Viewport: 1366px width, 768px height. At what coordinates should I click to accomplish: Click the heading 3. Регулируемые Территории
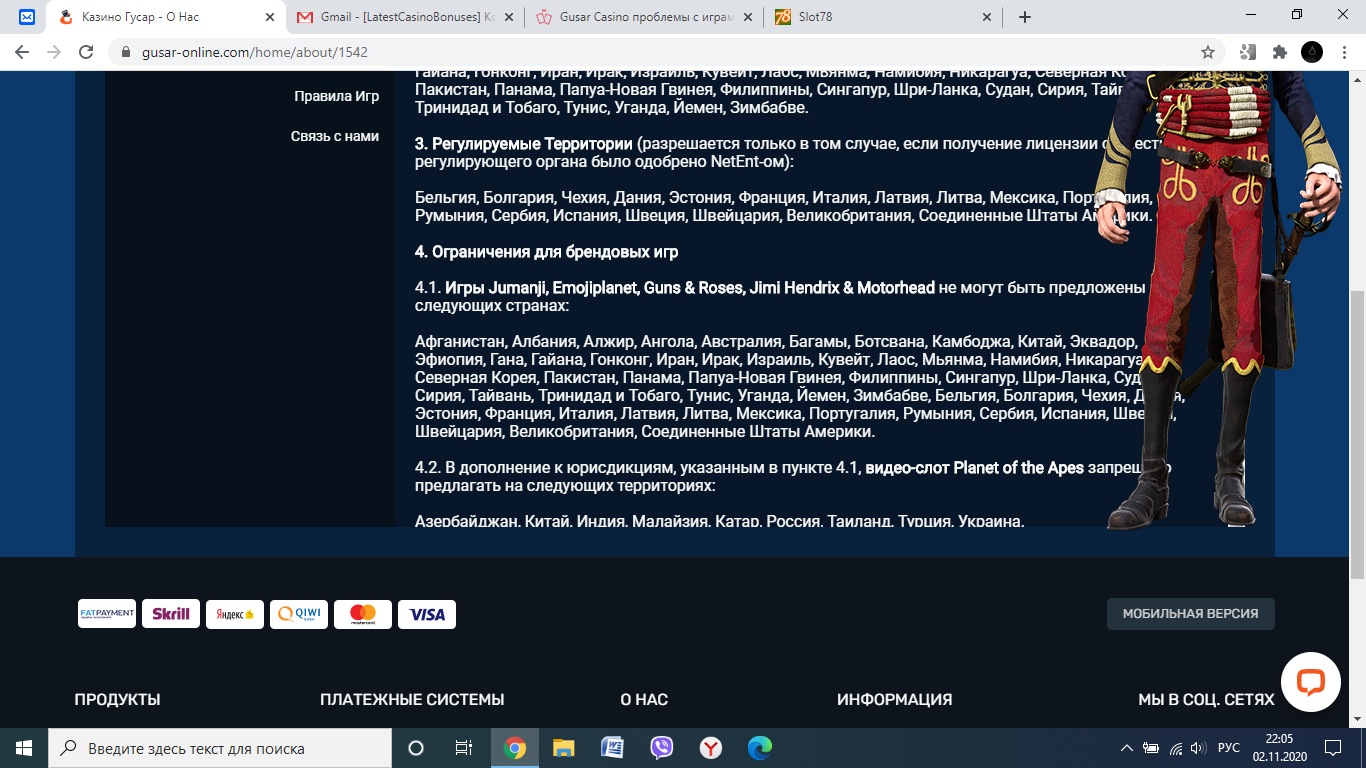(524, 144)
